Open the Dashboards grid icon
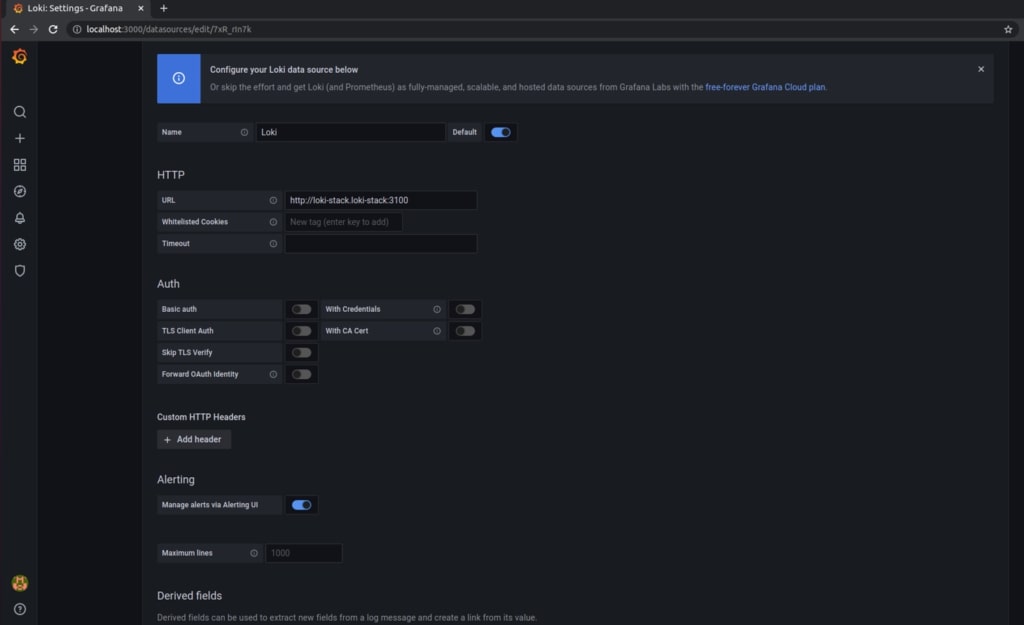 19,165
